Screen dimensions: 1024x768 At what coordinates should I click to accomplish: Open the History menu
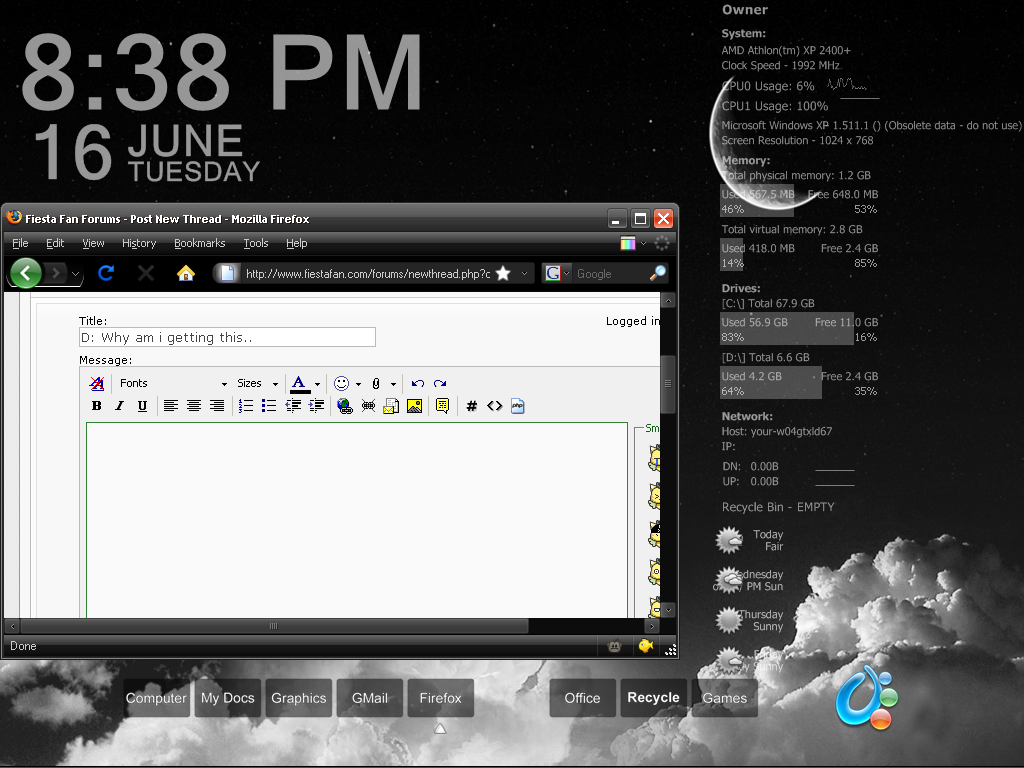coord(139,243)
